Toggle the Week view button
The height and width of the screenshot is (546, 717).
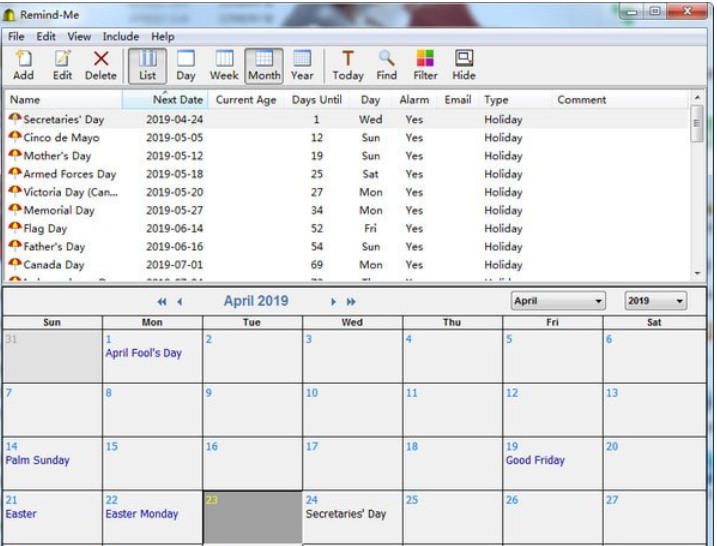coord(224,60)
